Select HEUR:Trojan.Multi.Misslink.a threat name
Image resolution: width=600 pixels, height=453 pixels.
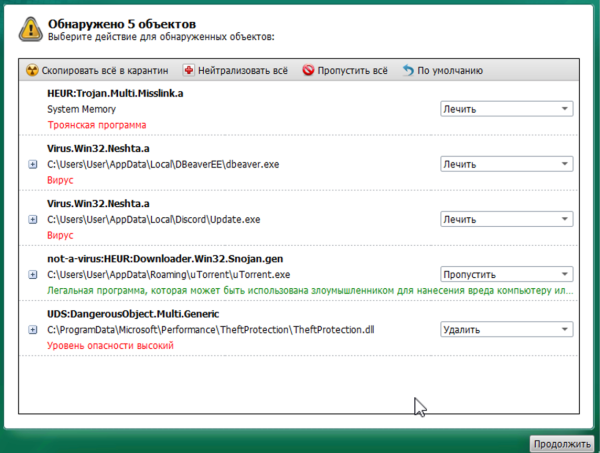(115, 93)
